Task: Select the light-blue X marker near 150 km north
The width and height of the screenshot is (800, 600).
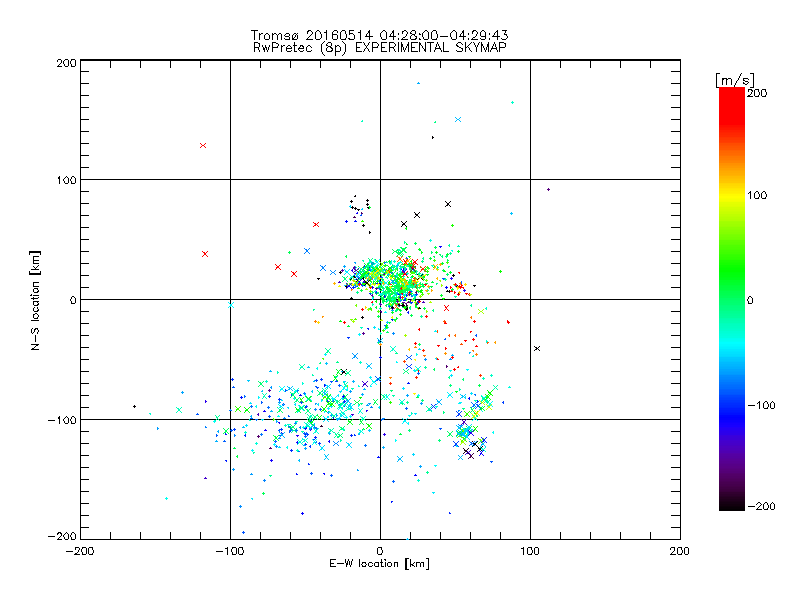Action: coord(458,119)
